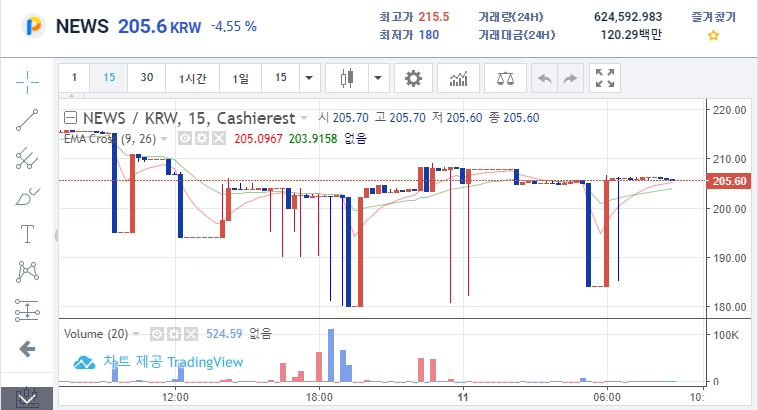Expand the Cashierest symbol dropdown
758x410 pixels.
[x=304, y=117]
